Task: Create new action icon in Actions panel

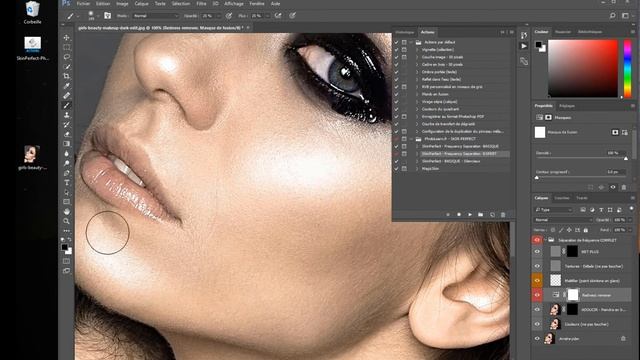Action: (x=492, y=215)
